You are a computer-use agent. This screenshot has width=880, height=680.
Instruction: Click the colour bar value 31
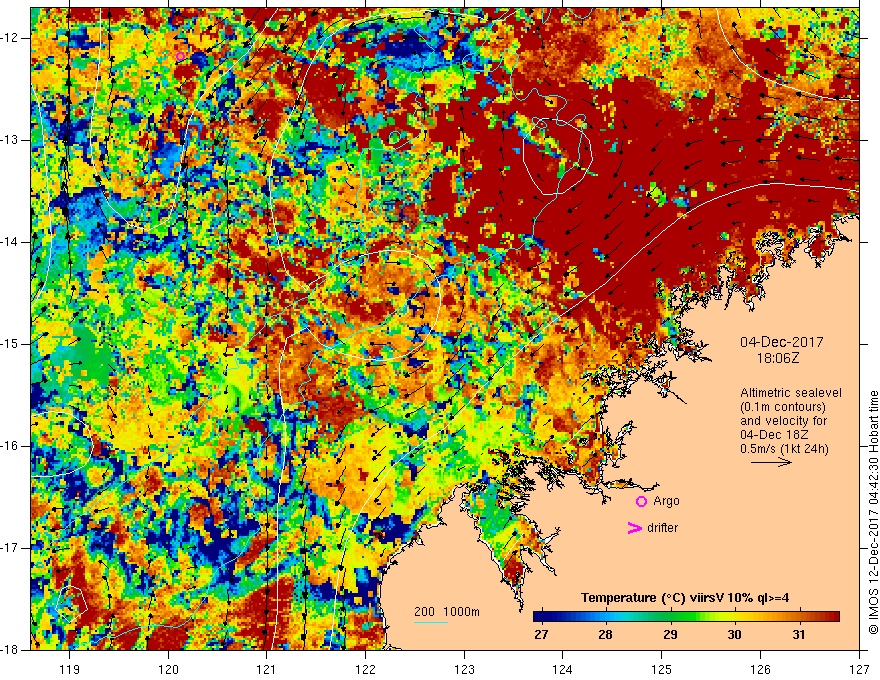click(799, 635)
